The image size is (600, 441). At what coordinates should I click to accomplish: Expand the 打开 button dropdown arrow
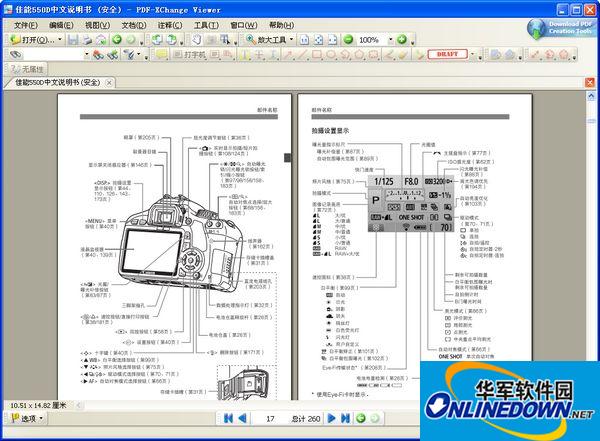tap(60, 39)
